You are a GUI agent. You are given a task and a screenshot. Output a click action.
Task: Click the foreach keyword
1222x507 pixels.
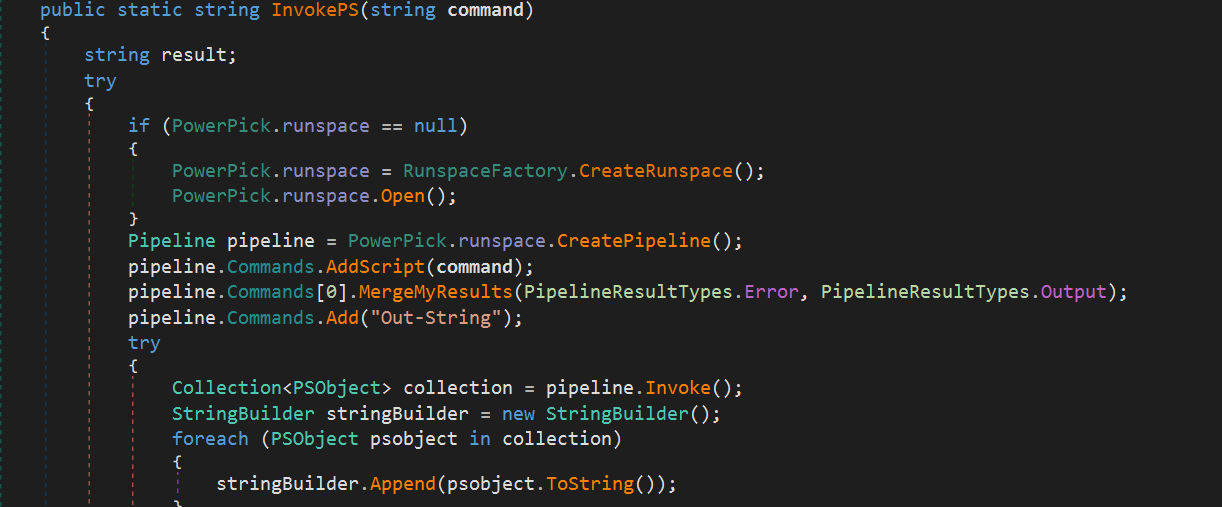210,439
